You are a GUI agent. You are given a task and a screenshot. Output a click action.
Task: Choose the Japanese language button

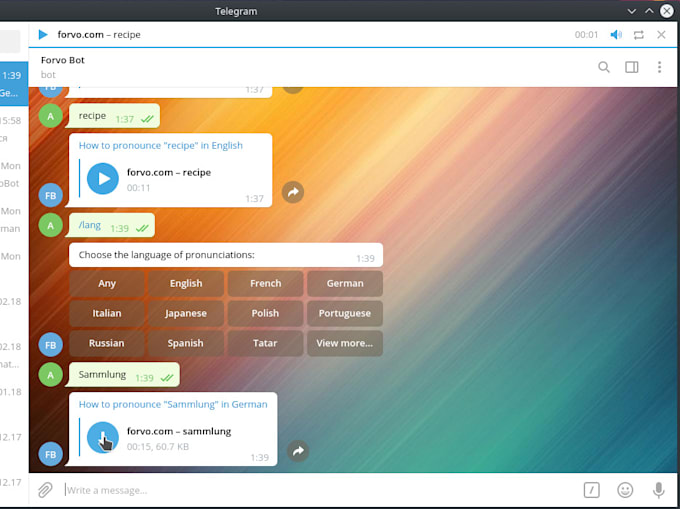186,313
